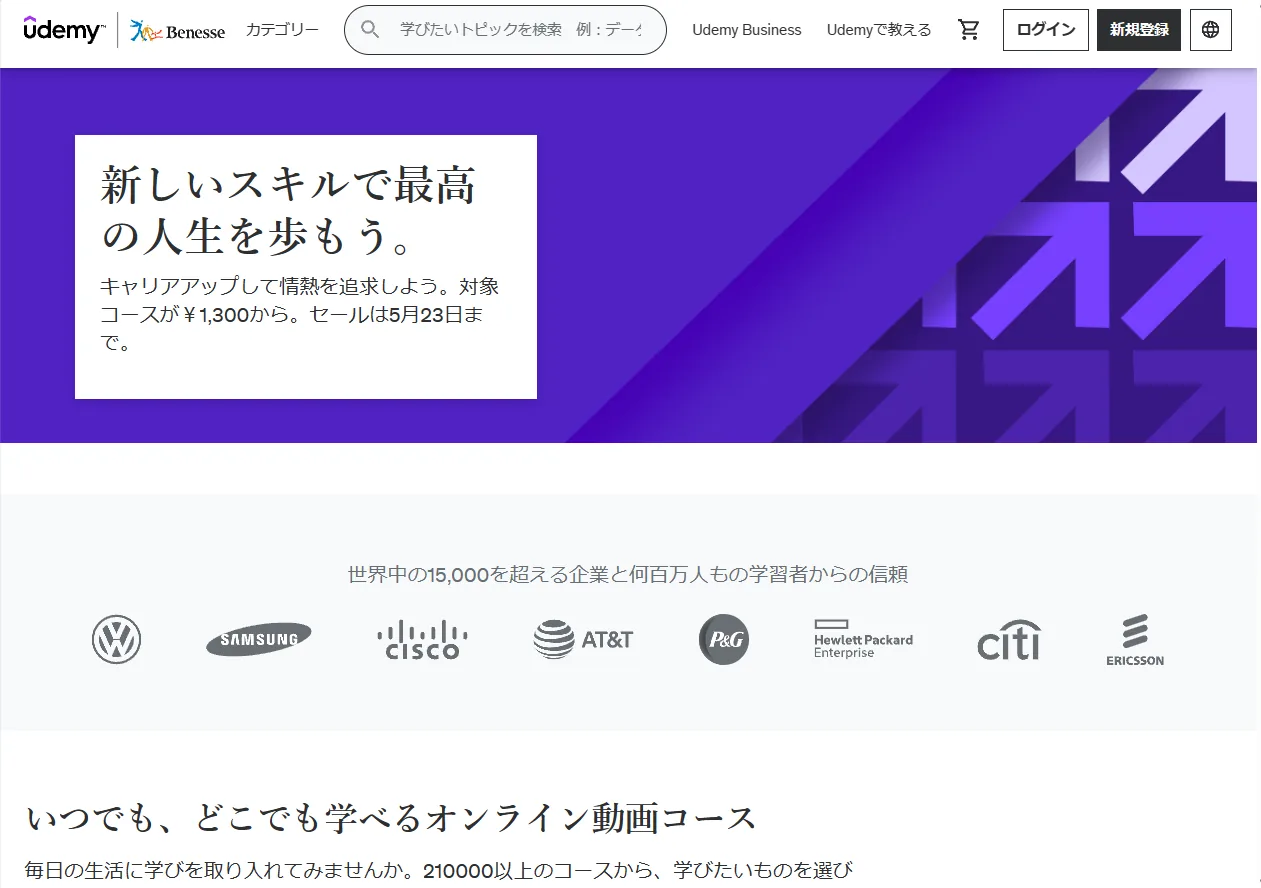The image size is (1261, 888).
Task: Click heading いつでも、どこでも学べるオンライン動画コース
Action: point(391,818)
